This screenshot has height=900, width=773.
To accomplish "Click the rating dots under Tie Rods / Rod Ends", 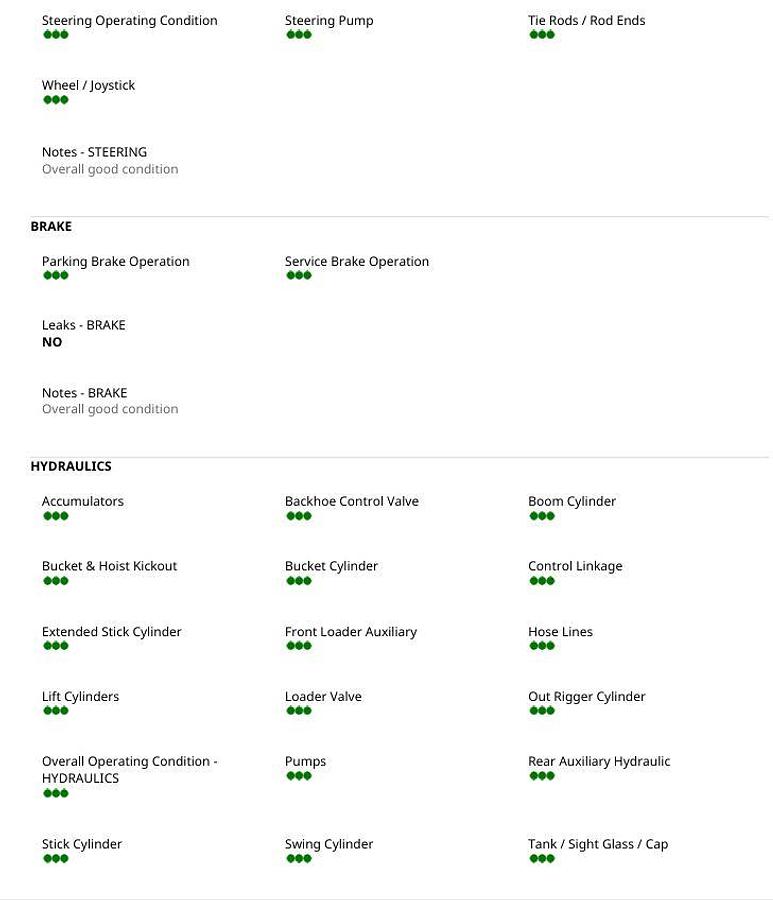I will click(x=541, y=35).
